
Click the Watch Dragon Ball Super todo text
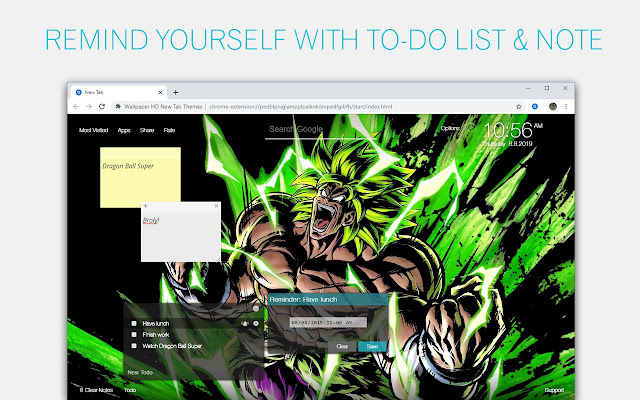point(172,346)
